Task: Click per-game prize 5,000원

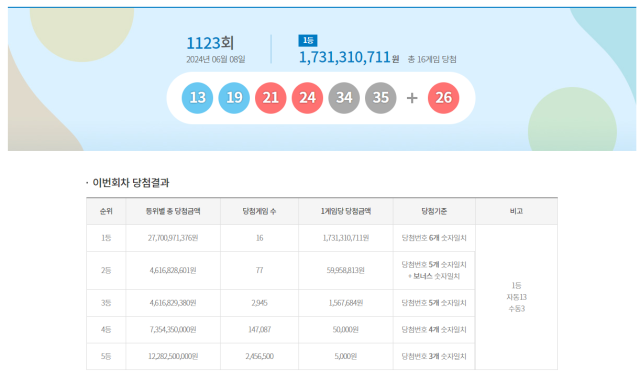Action: [346, 356]
